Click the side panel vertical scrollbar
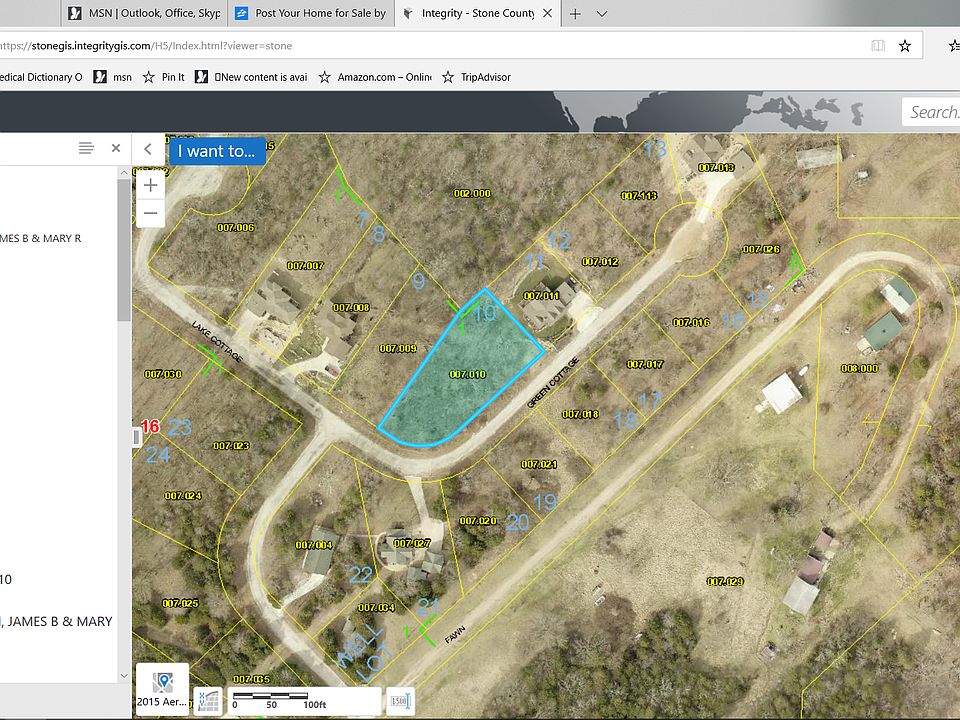This screenshot has height=720, width=960. pyautogui.click(x=124, y=250)
